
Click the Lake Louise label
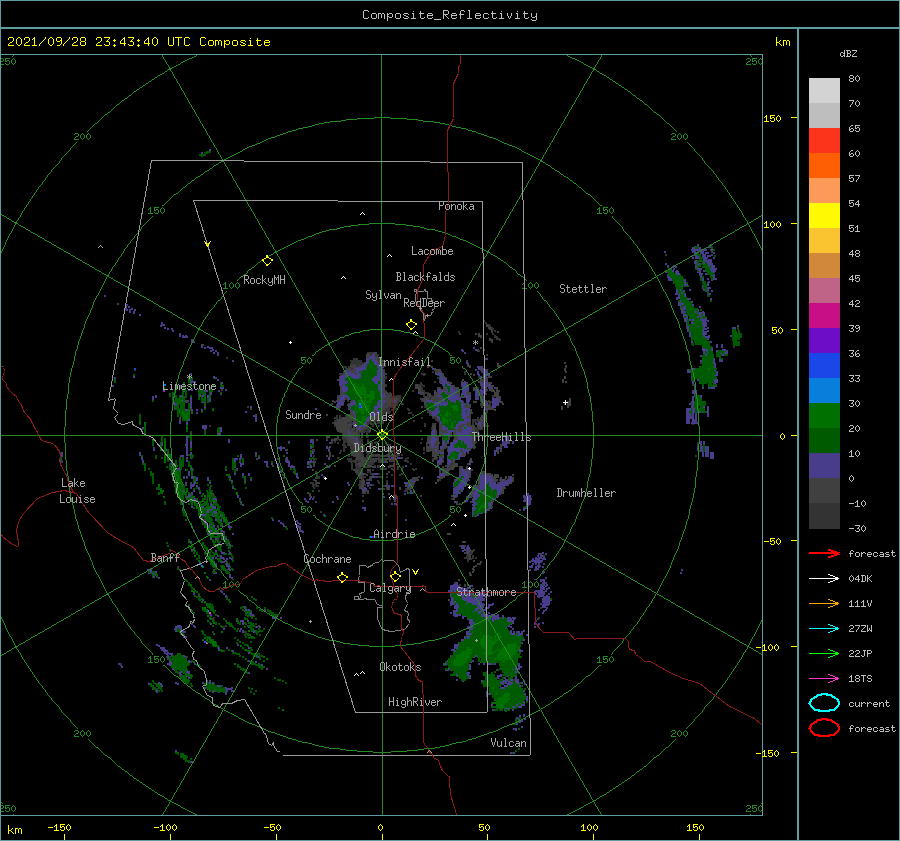77,491
